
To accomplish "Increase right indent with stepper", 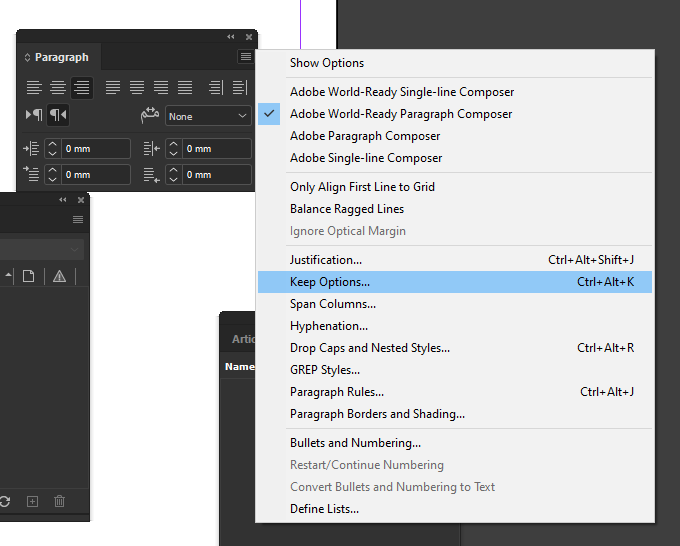I will pos(173,144).
